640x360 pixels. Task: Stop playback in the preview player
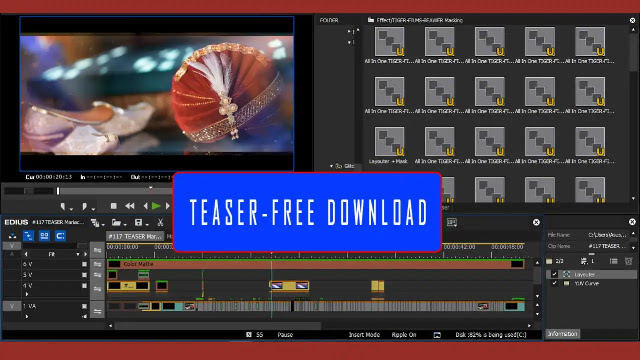tap(114, 206)
